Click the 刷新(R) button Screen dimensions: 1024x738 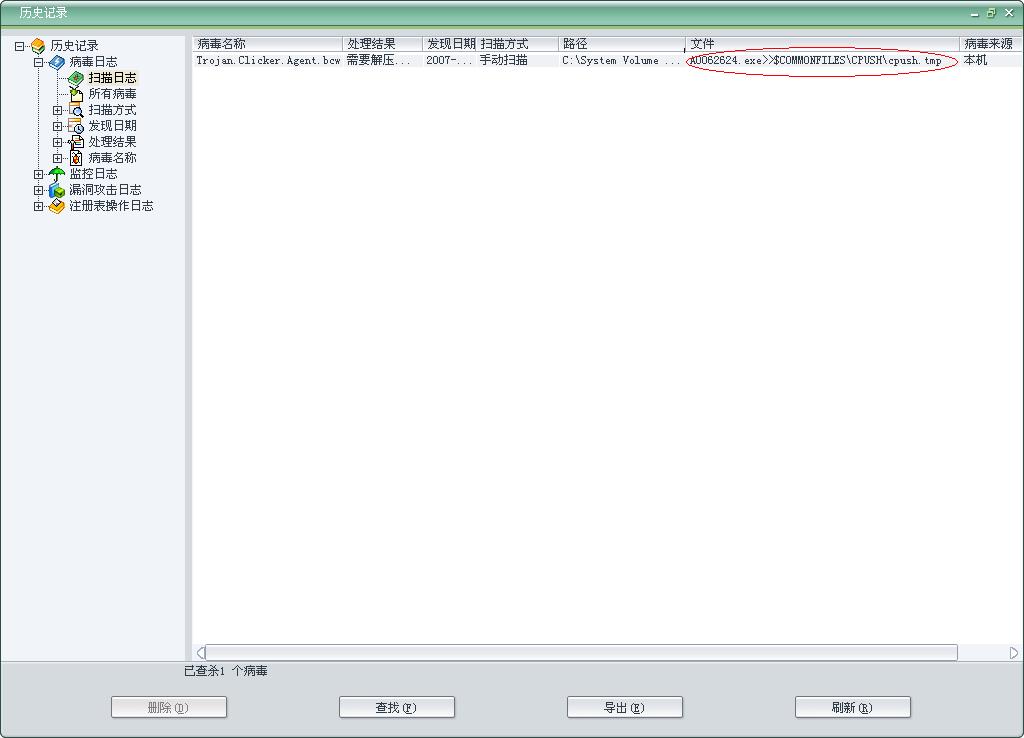(x=852, y=707)
